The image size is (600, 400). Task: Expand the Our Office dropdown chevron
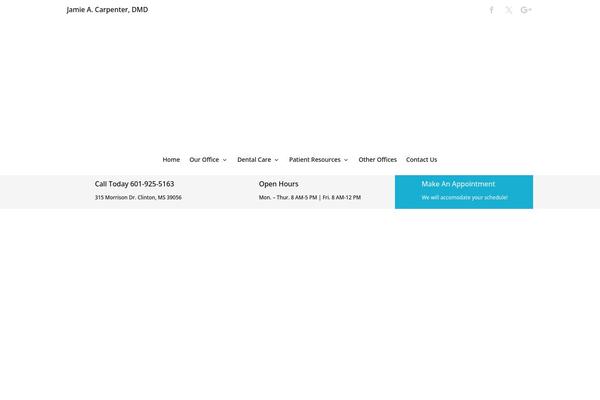click(225, 160)
